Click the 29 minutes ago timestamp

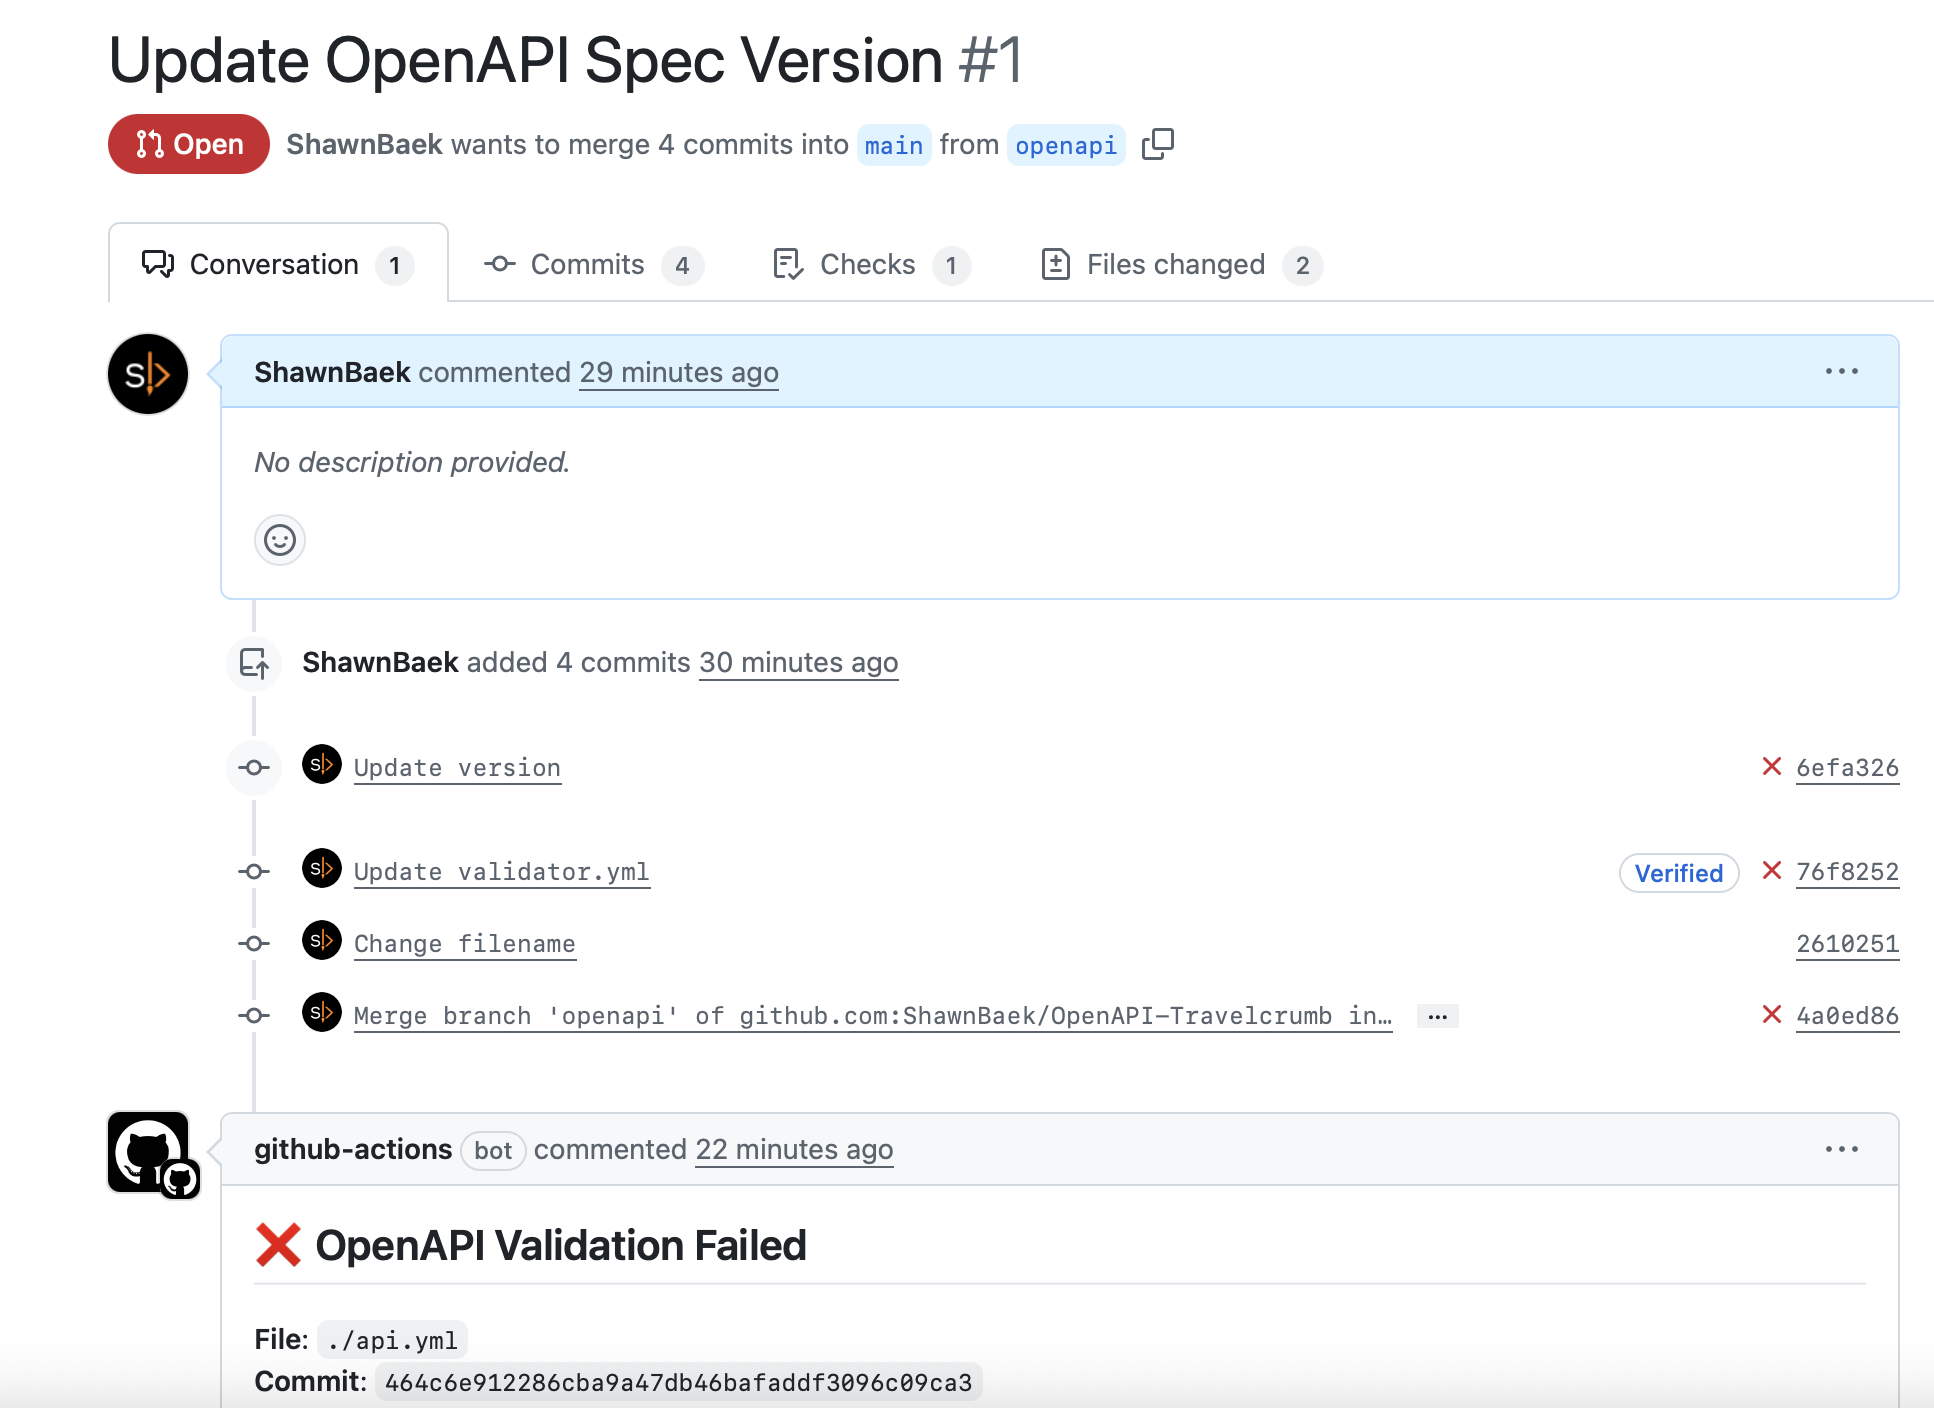[678, 373]
